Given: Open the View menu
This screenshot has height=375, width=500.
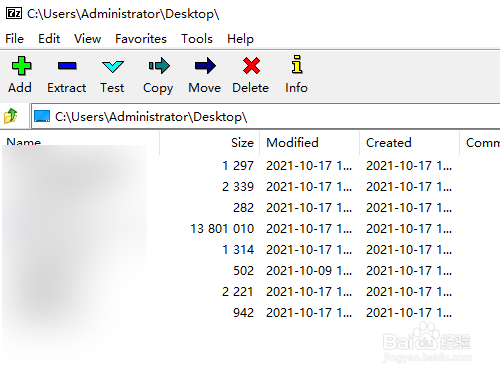Looking at the screenshot, I should pyautogui.click(x=87, y=39).
